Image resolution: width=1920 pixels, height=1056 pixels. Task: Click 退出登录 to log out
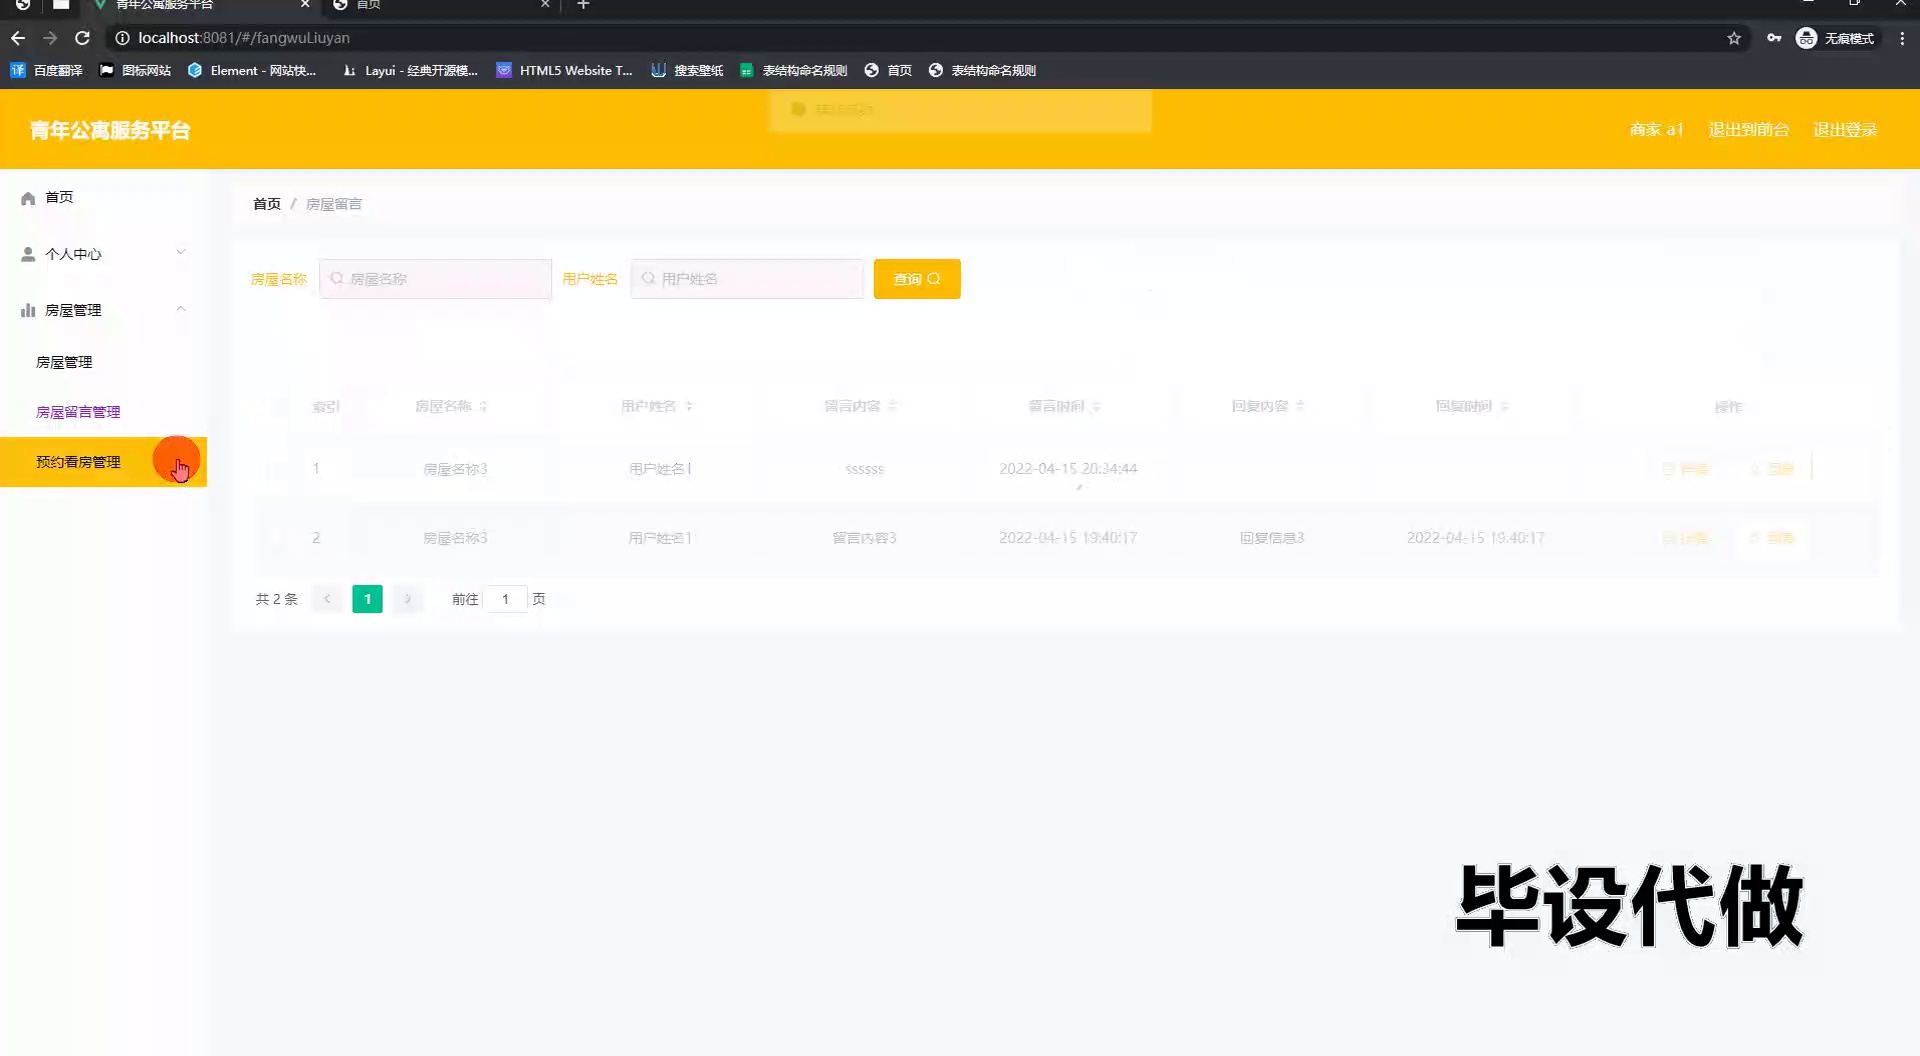(1845, 130)
